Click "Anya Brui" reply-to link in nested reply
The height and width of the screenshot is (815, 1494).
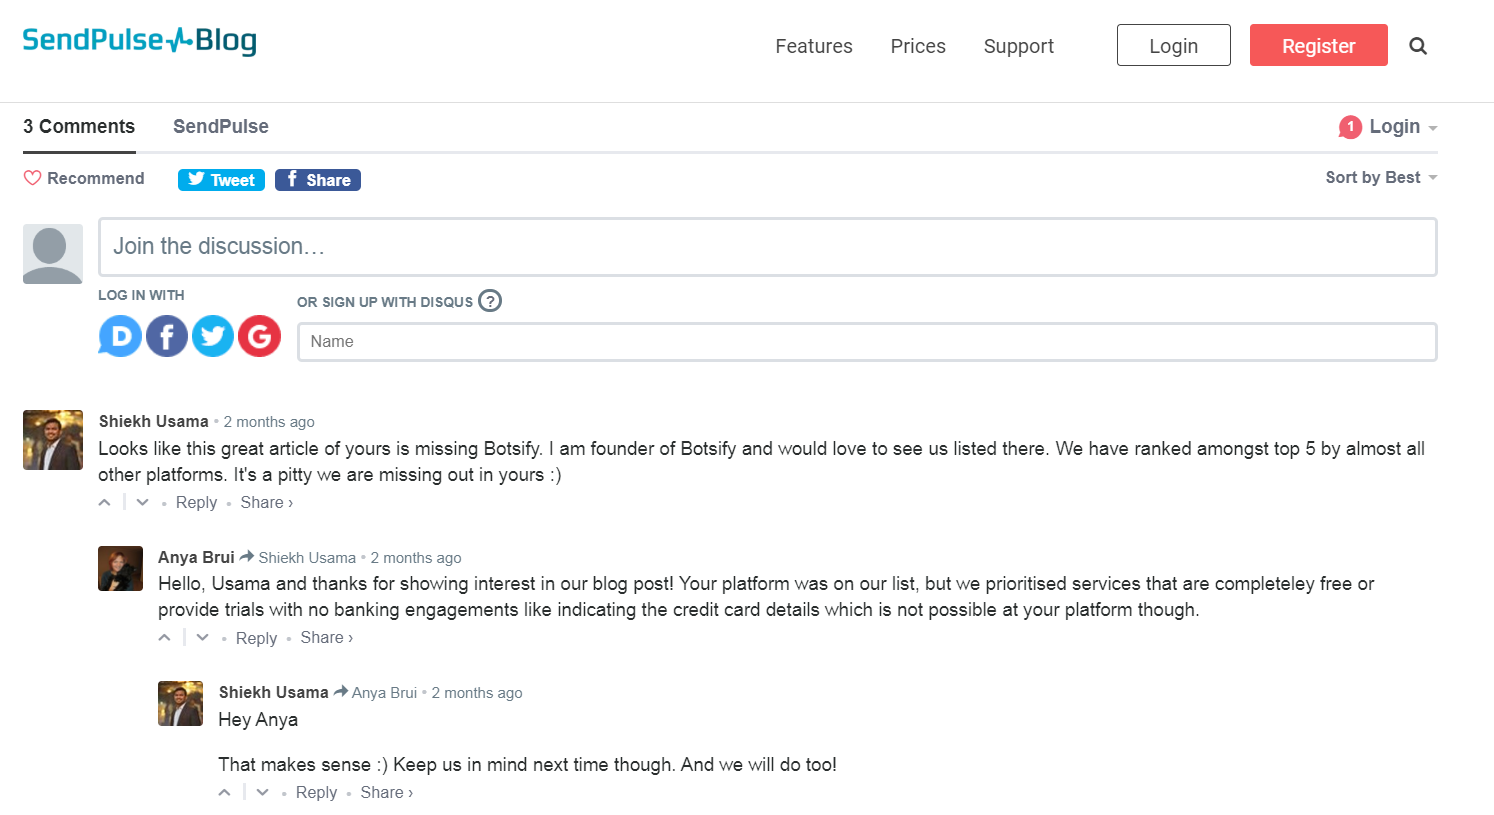click(384, 693)
